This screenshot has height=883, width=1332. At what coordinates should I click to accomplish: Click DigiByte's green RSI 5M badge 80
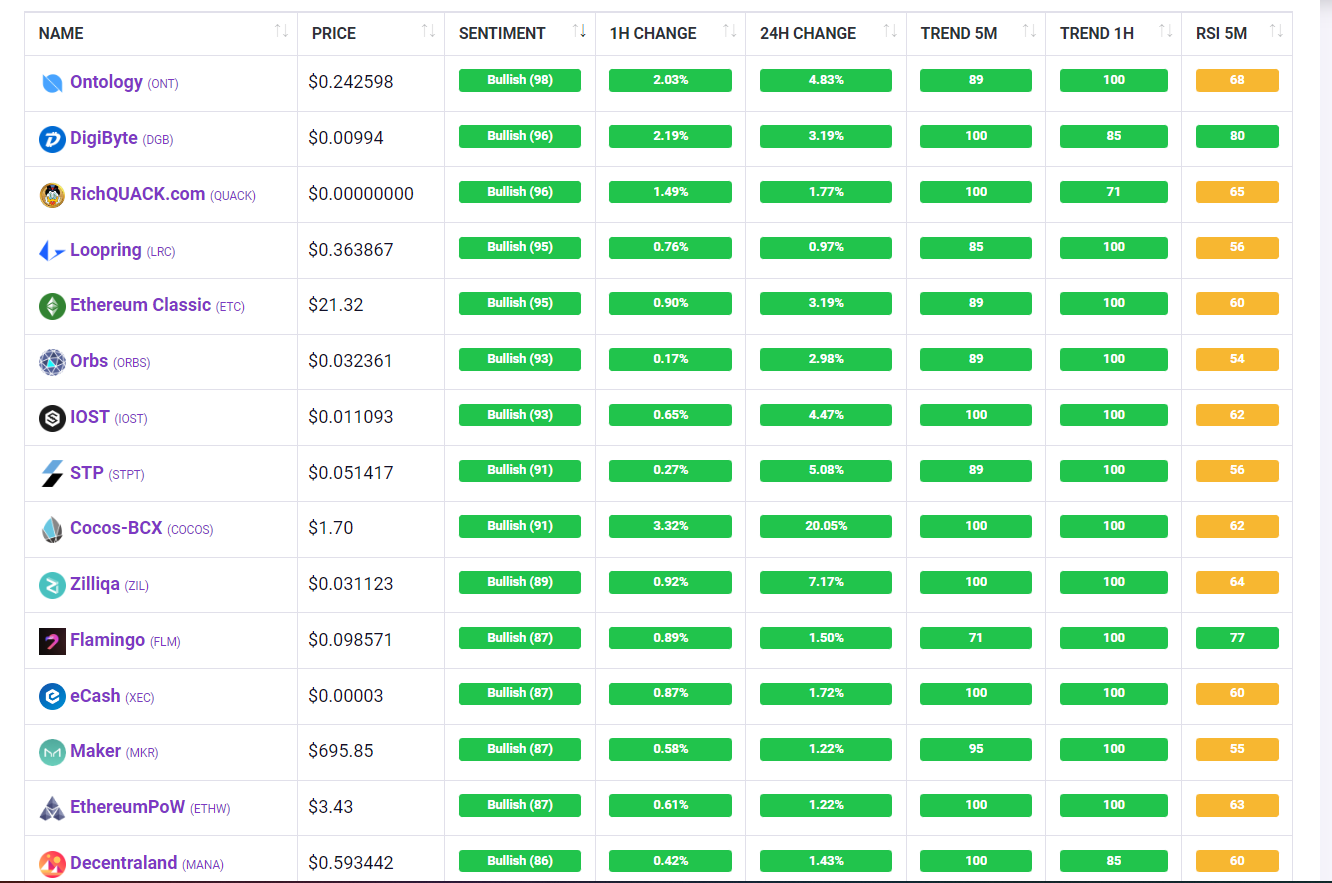(x=1237, y=136)
